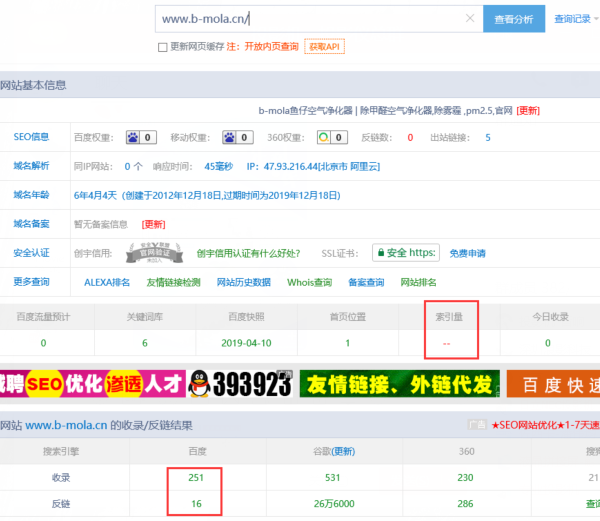Open the 友情链接检测 link
The height and width of the screenshot is (521, 600).
click(x=174, y=282)
